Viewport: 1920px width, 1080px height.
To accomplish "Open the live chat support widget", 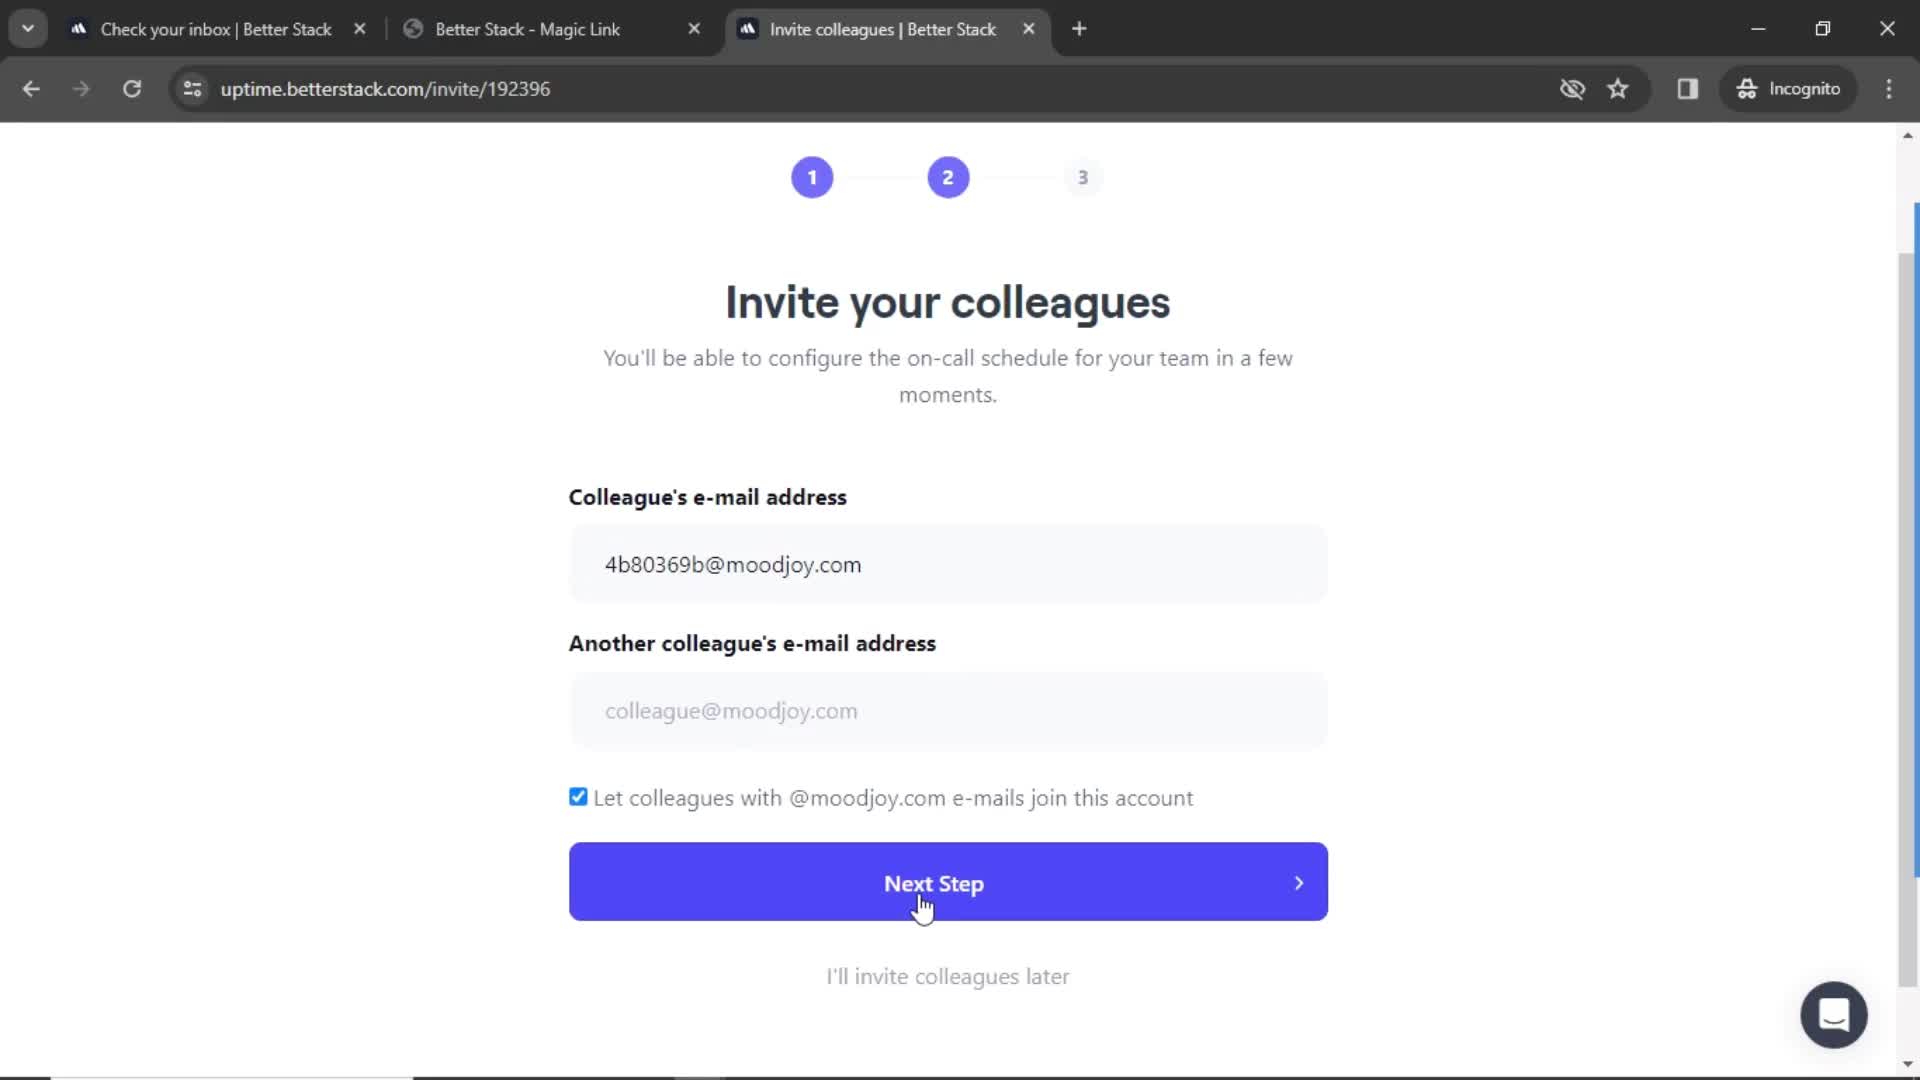I will coord(1834,1014).
